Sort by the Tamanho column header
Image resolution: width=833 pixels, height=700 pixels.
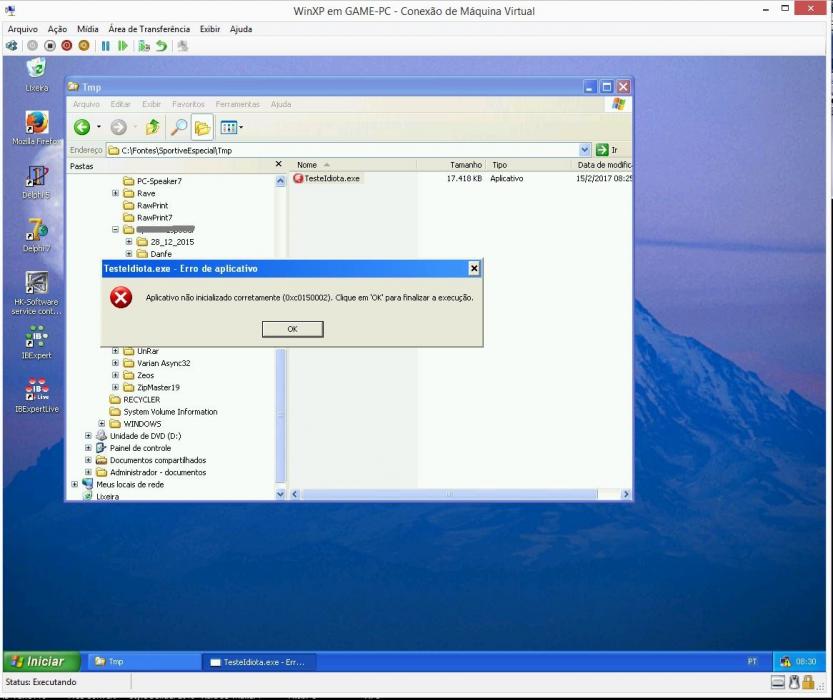(451, 165)
